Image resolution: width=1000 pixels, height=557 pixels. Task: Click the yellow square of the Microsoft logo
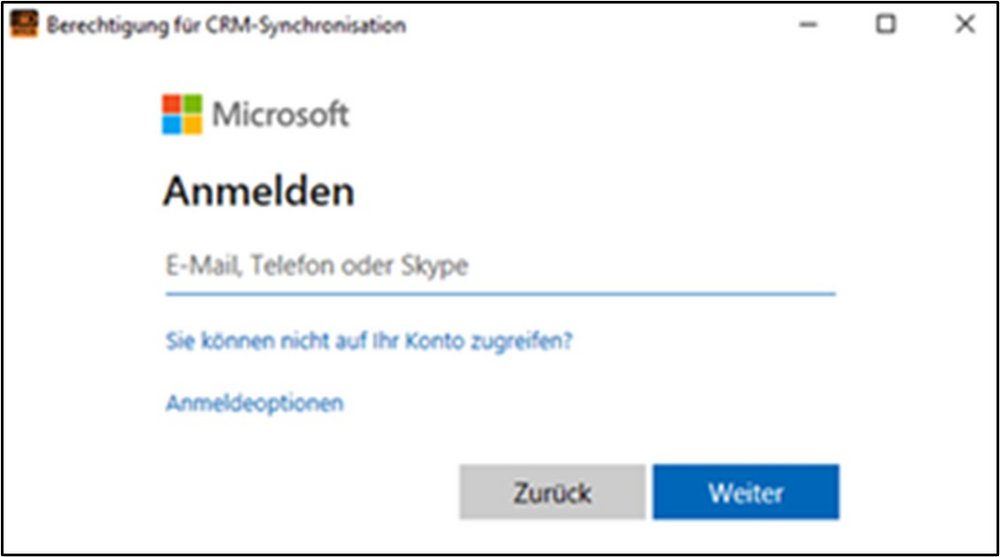[x=192, y=125]
